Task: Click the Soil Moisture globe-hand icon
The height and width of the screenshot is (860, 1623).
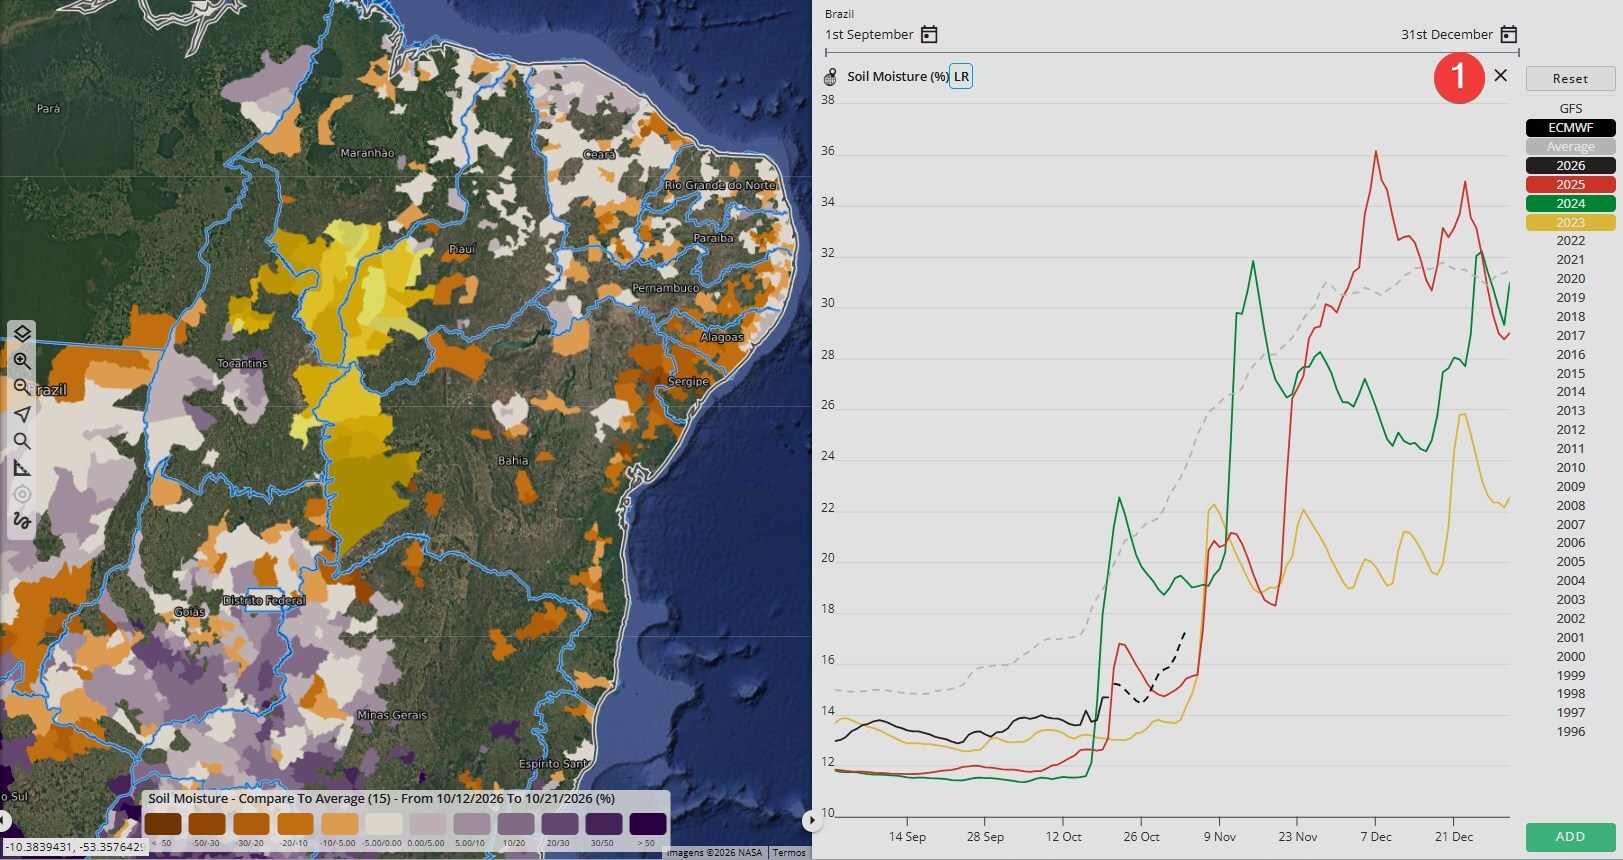Action: point(830,77)
